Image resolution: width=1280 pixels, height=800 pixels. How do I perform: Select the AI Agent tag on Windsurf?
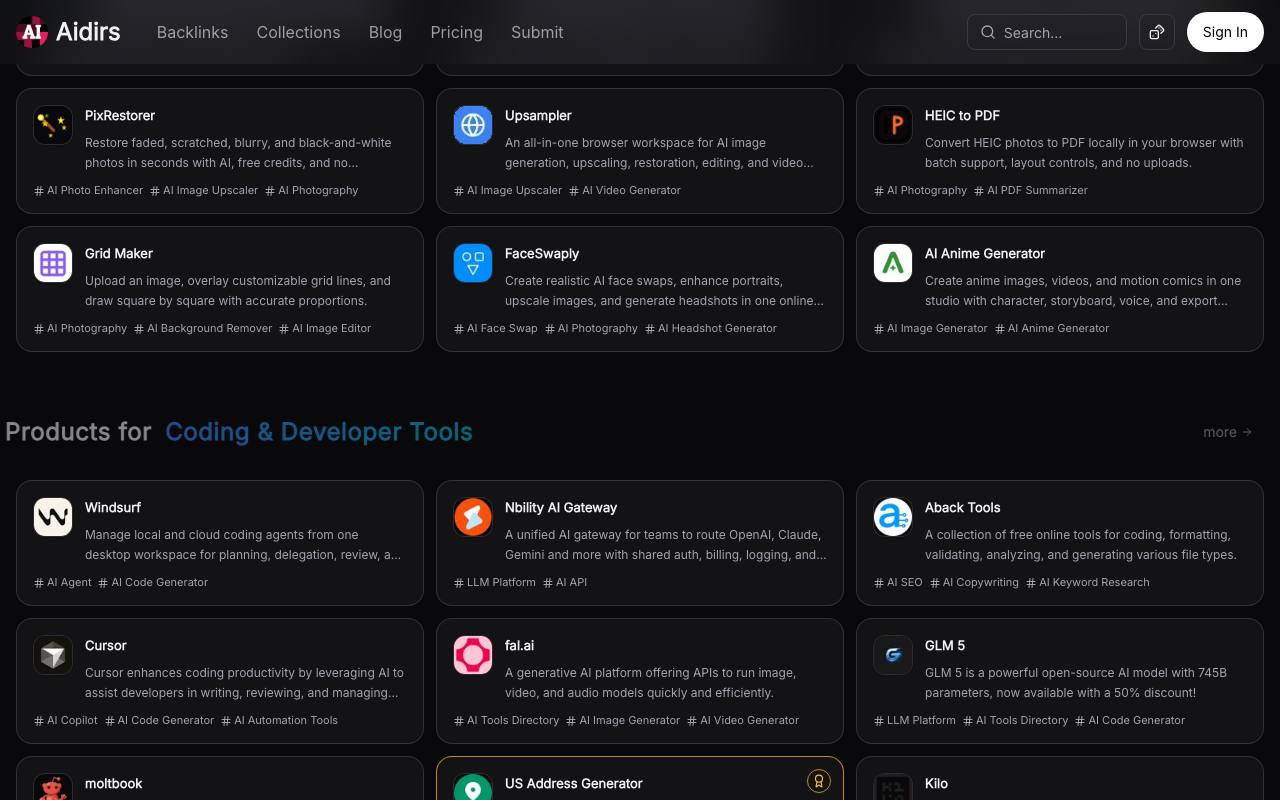coord(63,582)
